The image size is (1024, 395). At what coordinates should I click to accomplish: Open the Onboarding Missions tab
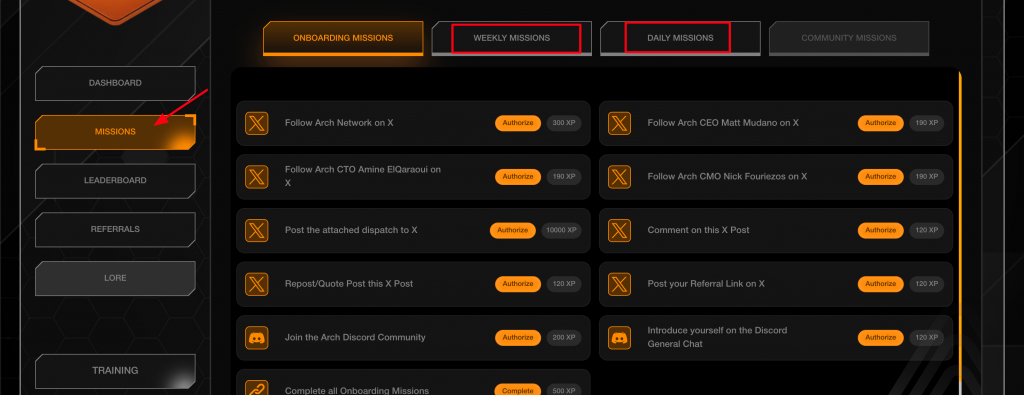(343, 38)
